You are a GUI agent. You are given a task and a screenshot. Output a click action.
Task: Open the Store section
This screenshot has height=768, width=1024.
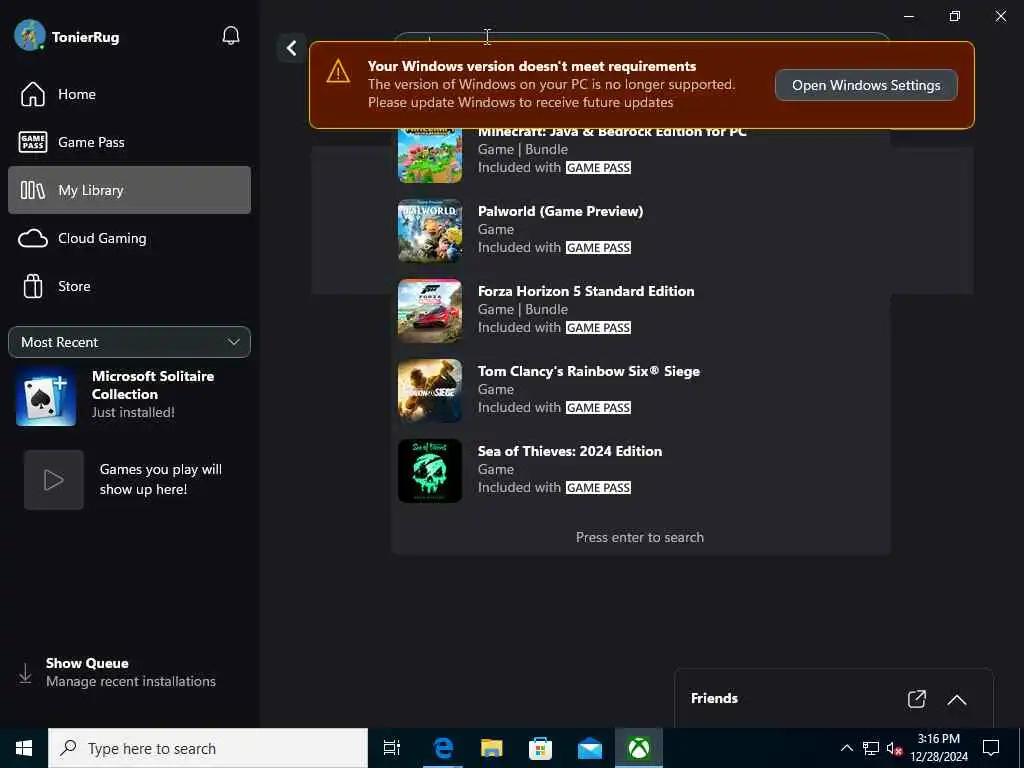[129, 286]
